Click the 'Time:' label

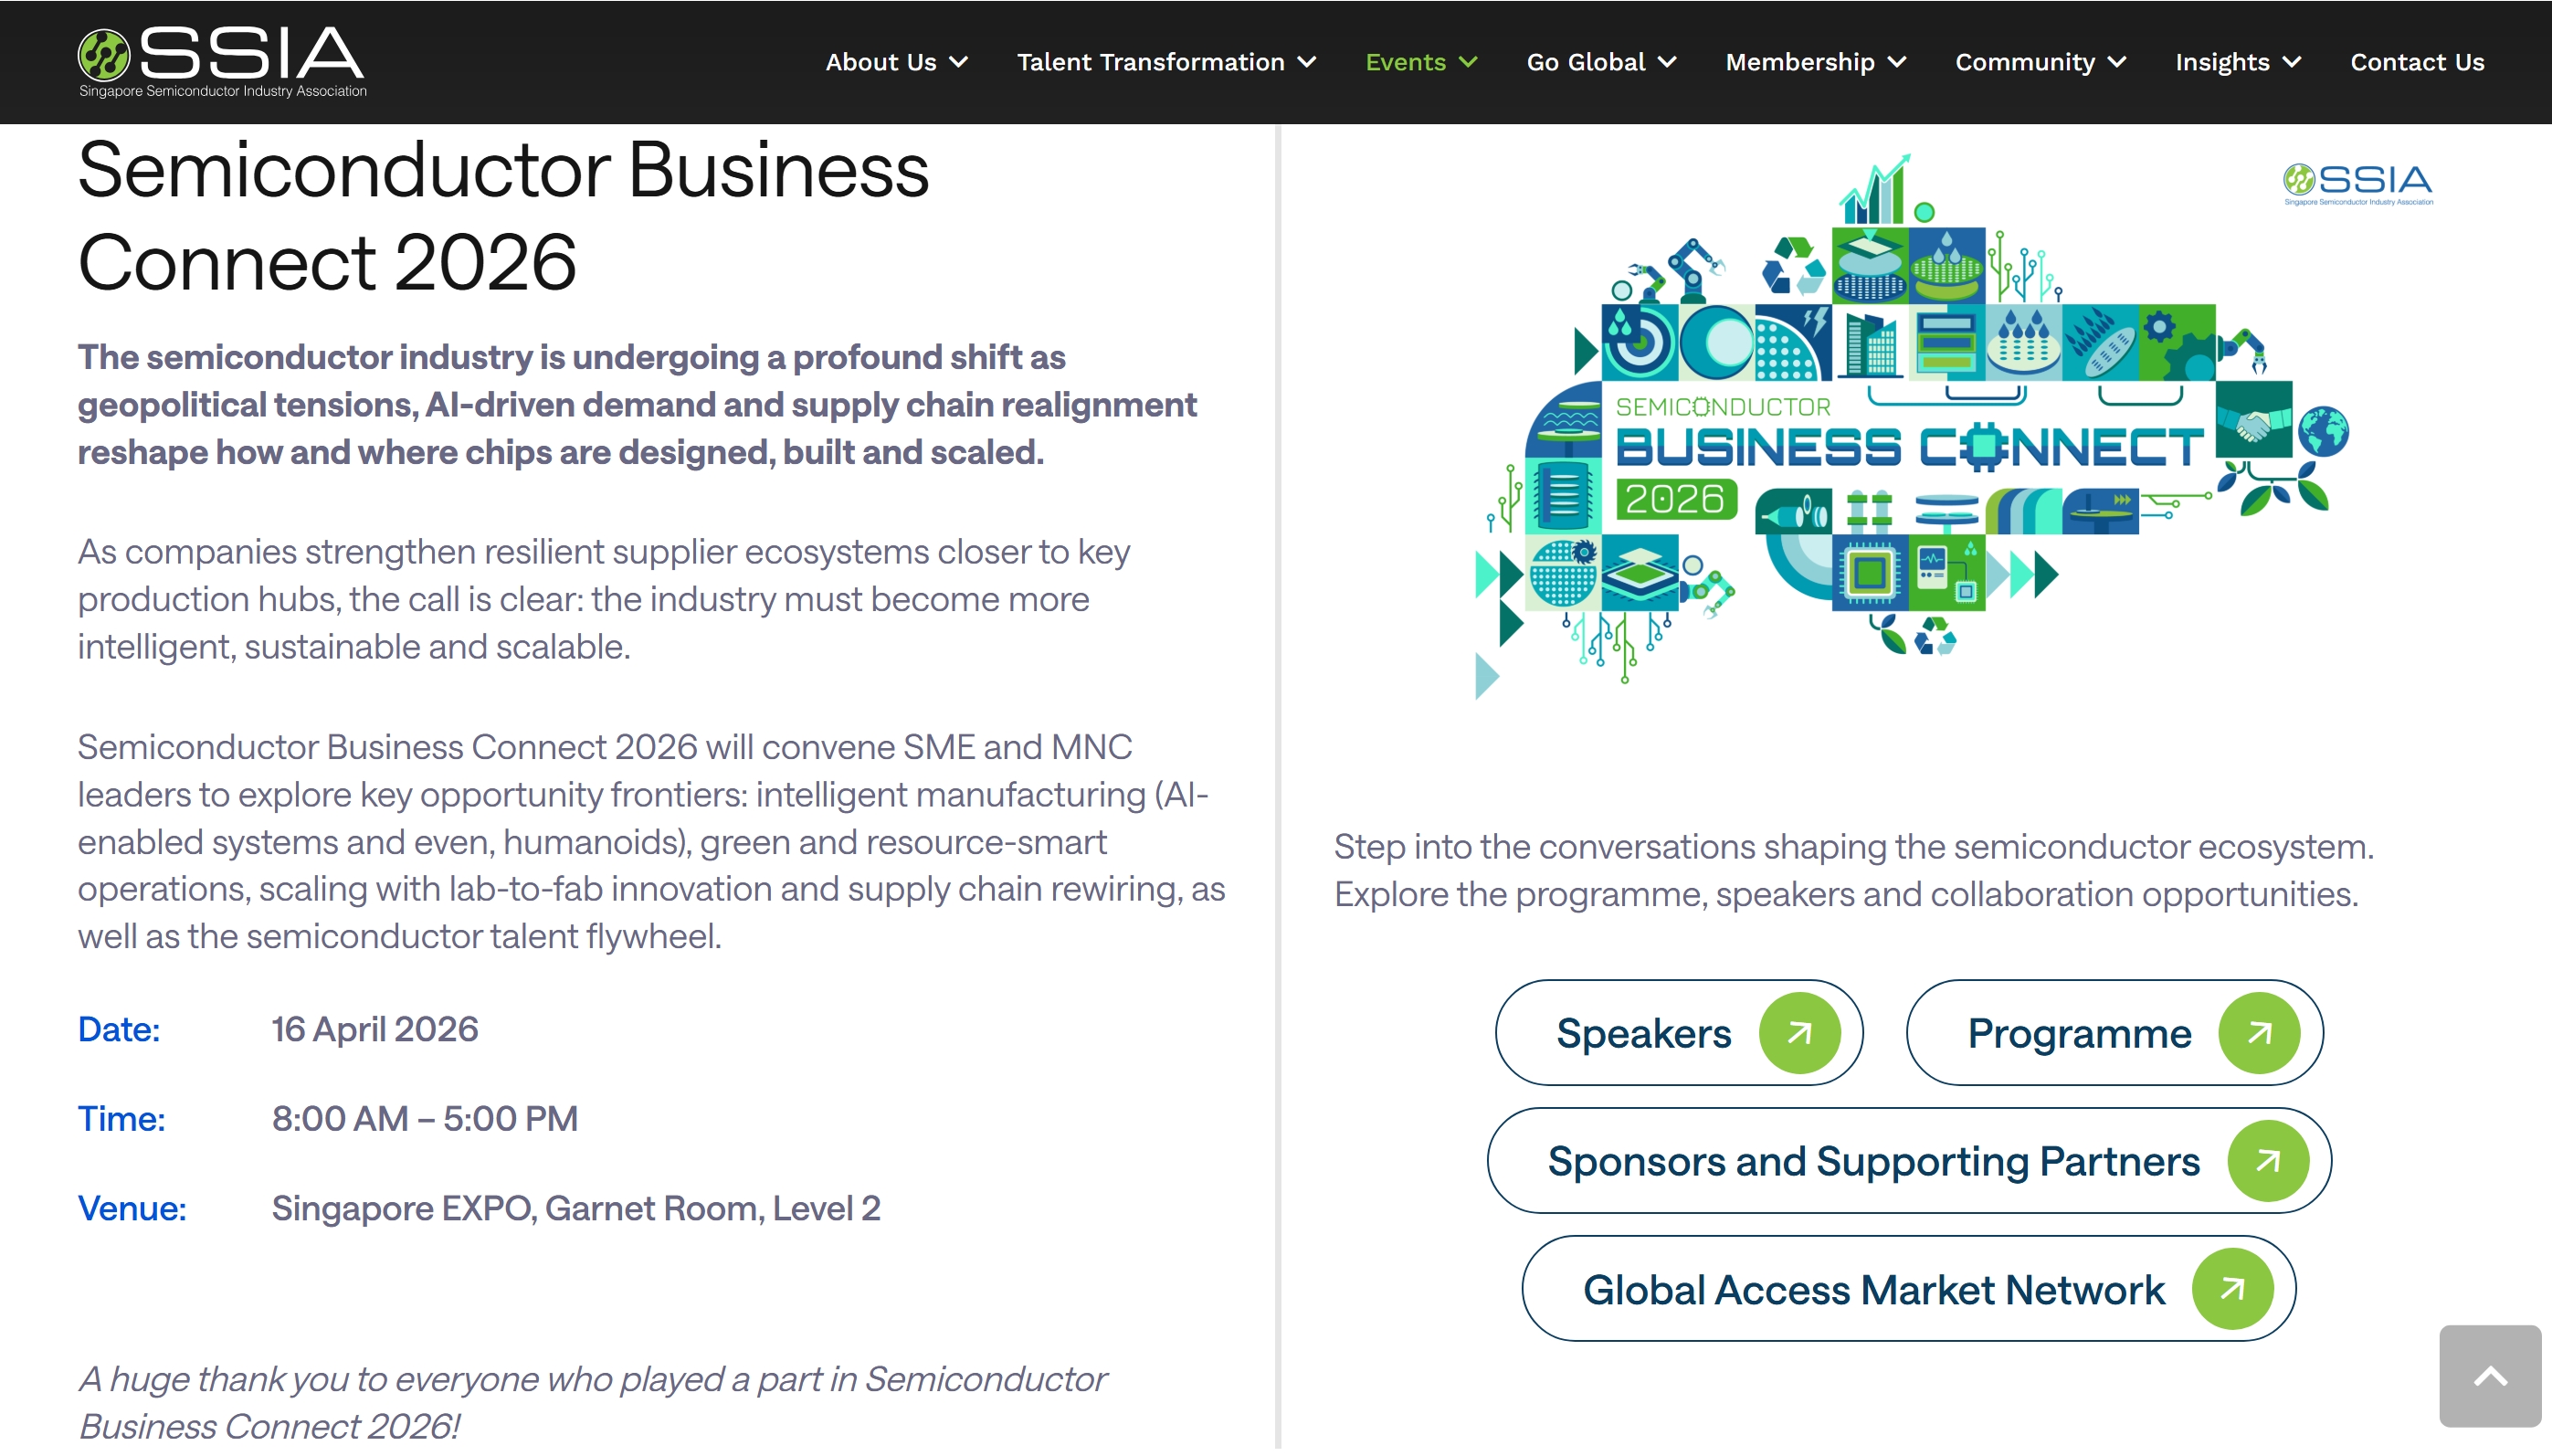tap(122, 1119)
